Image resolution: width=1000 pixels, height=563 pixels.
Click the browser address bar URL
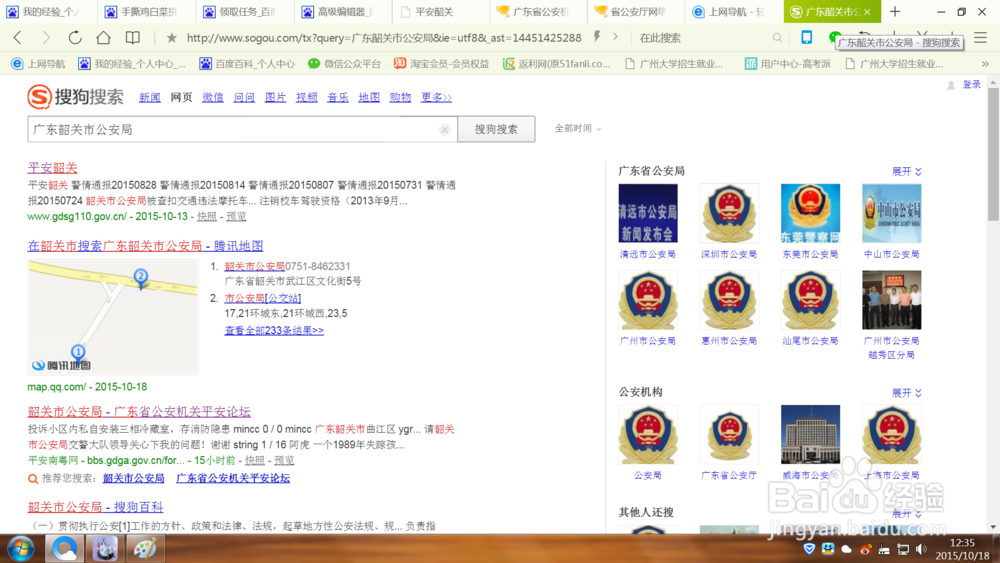384,38
